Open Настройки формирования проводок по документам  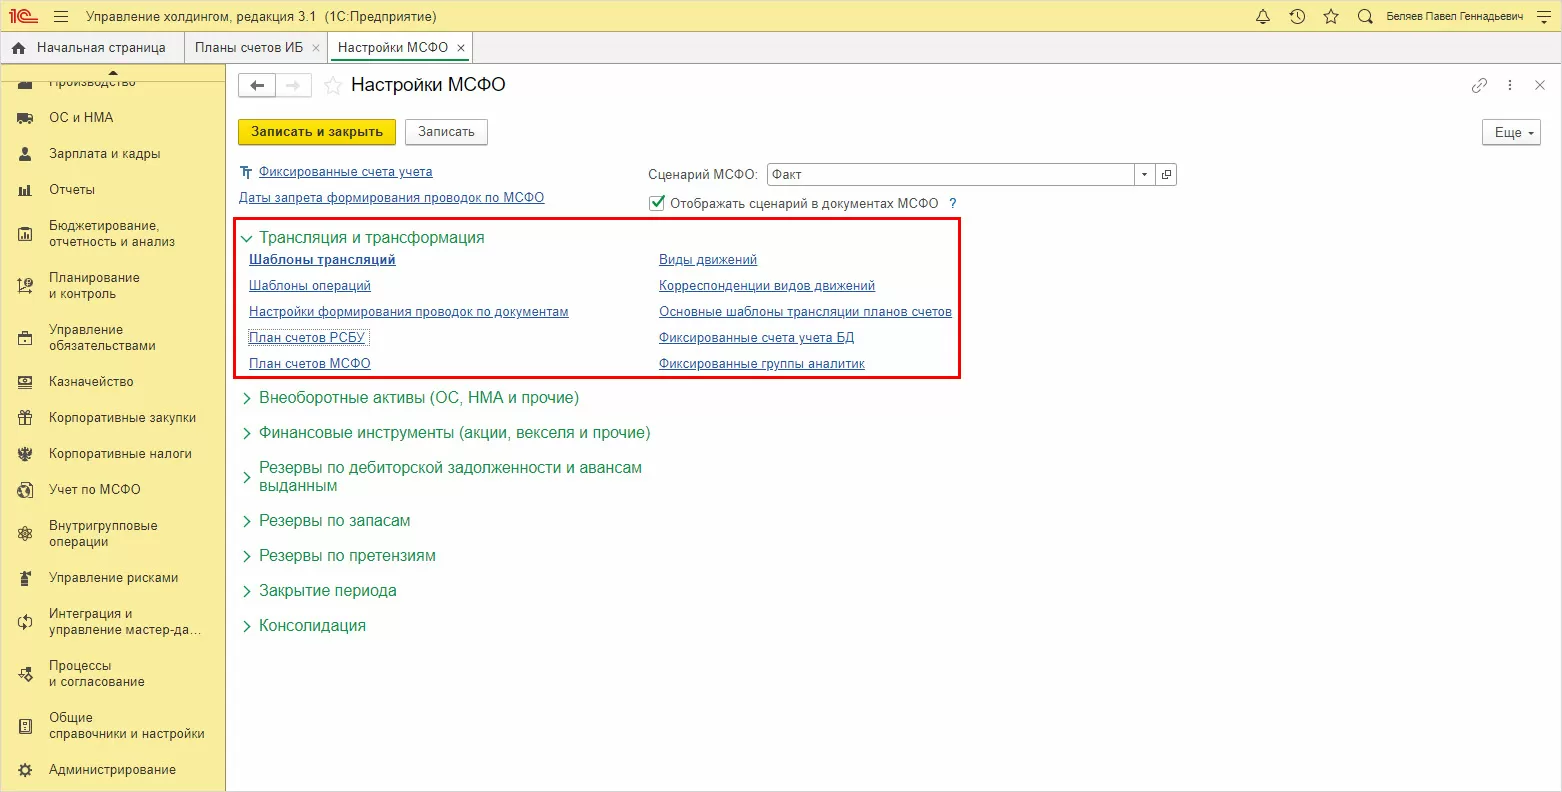[409, 312]
